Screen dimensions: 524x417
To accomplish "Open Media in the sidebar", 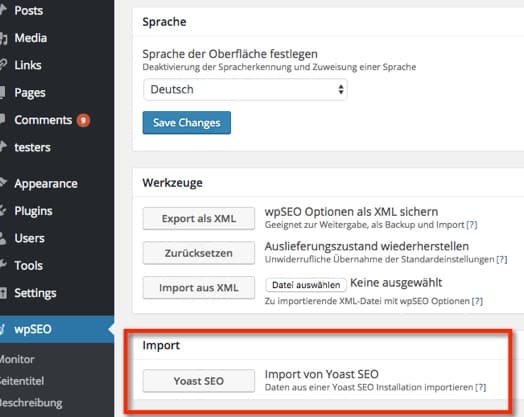I will pyautogui.click(x=30, y=38).
